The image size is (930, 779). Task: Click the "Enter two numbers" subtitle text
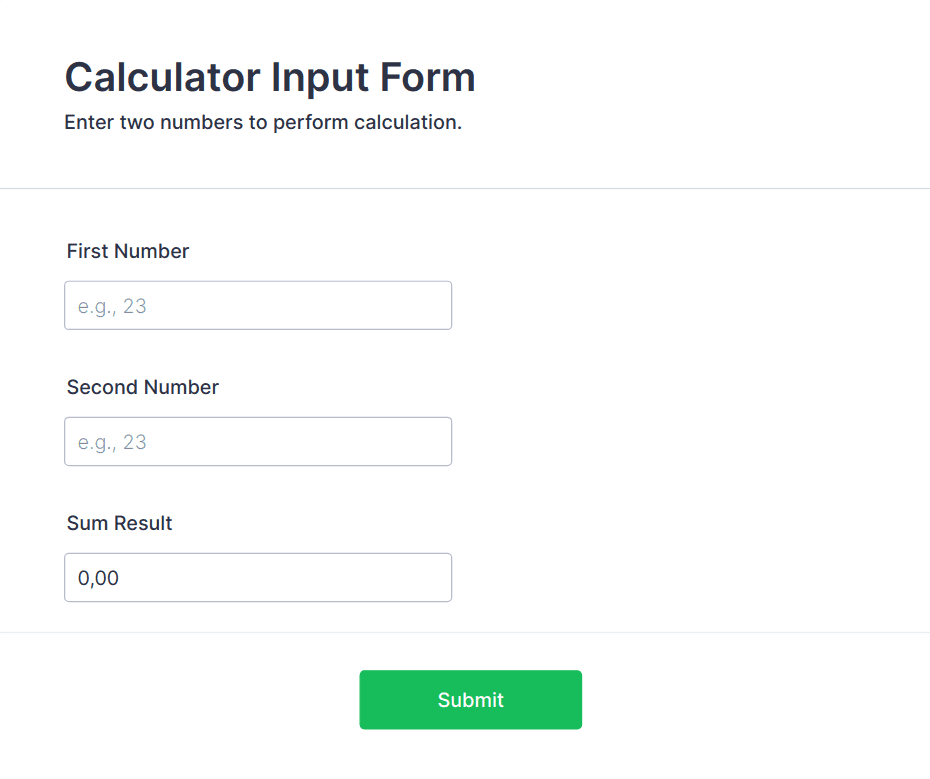[x=263, y=123]
